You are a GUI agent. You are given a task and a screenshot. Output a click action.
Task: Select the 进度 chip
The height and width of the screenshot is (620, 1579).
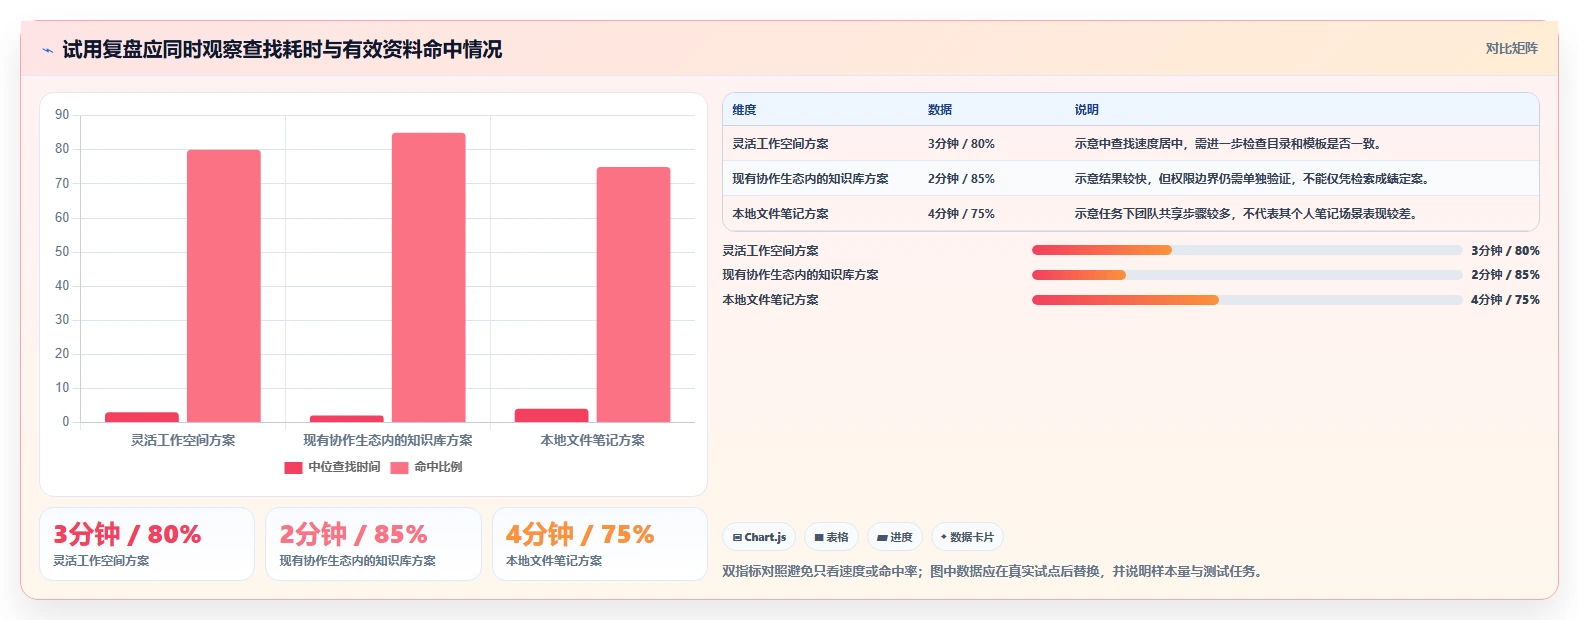tap(894, 537)
